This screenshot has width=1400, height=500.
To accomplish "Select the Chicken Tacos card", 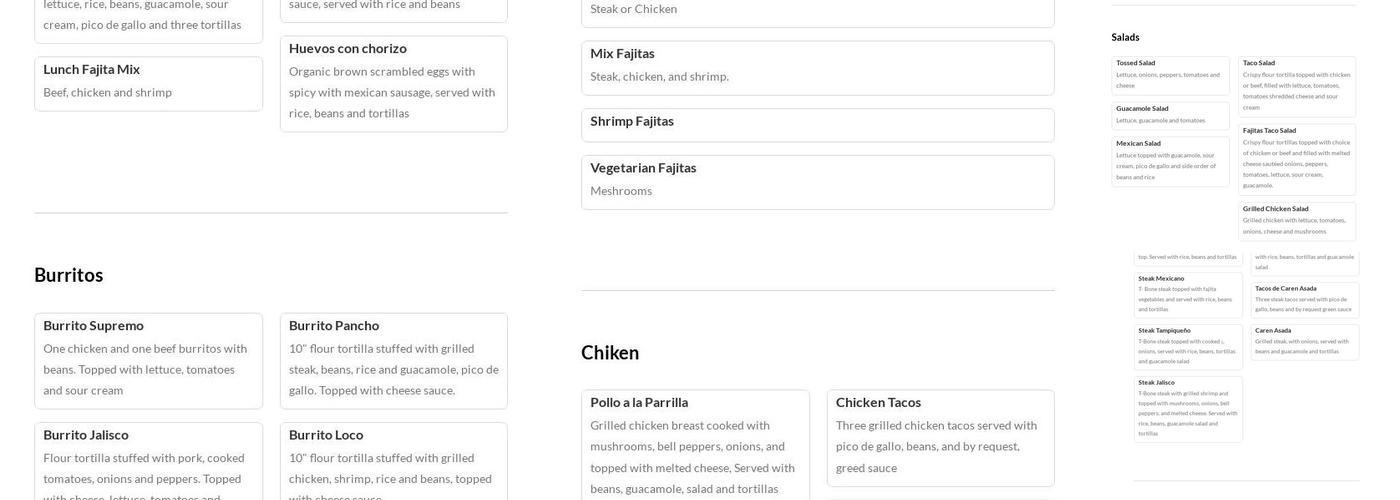I will (940, 438).
